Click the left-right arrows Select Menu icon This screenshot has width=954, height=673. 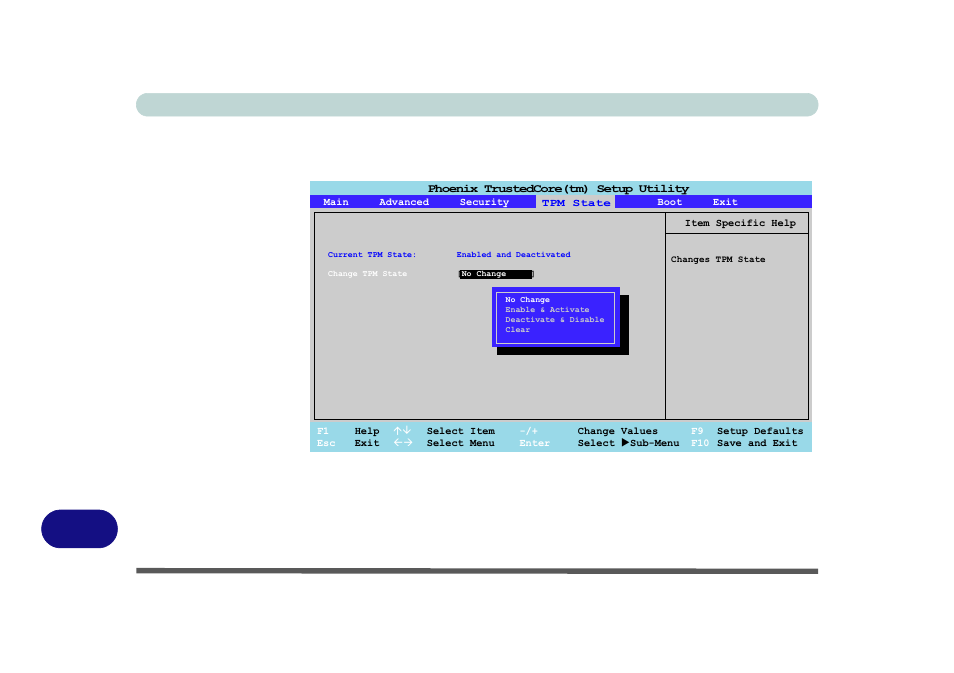(x=403, y=443)
